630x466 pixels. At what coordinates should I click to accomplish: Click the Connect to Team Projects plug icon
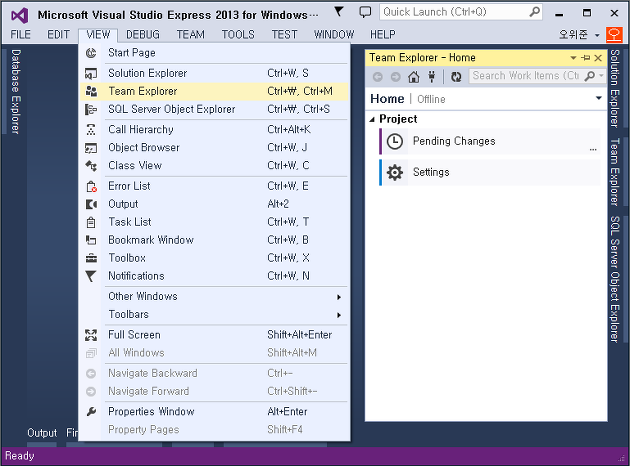tap(432, 76)
